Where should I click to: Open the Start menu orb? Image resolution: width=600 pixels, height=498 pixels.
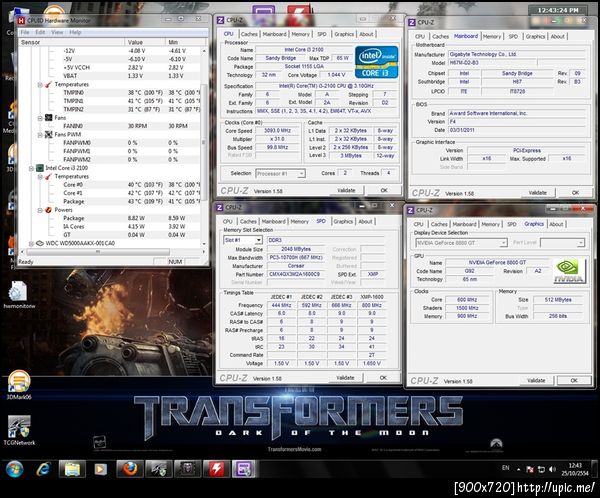15,469
